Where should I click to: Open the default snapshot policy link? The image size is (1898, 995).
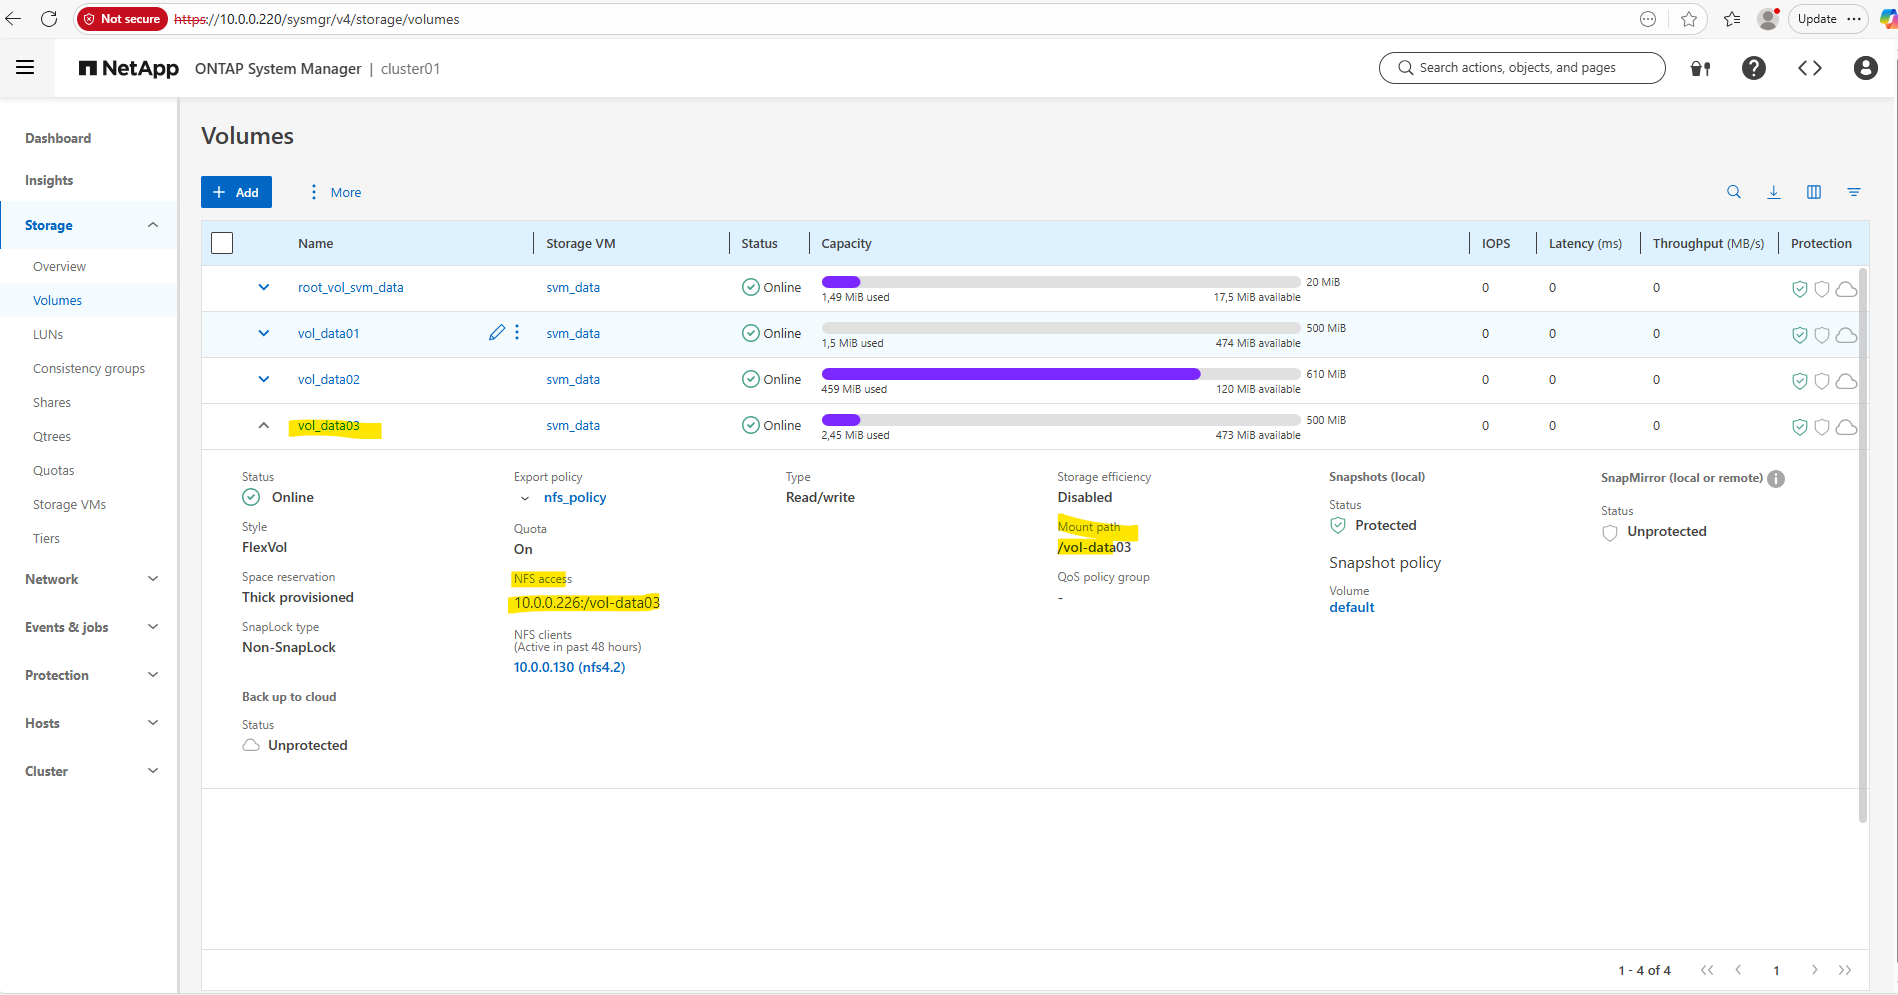(1351, 607)
